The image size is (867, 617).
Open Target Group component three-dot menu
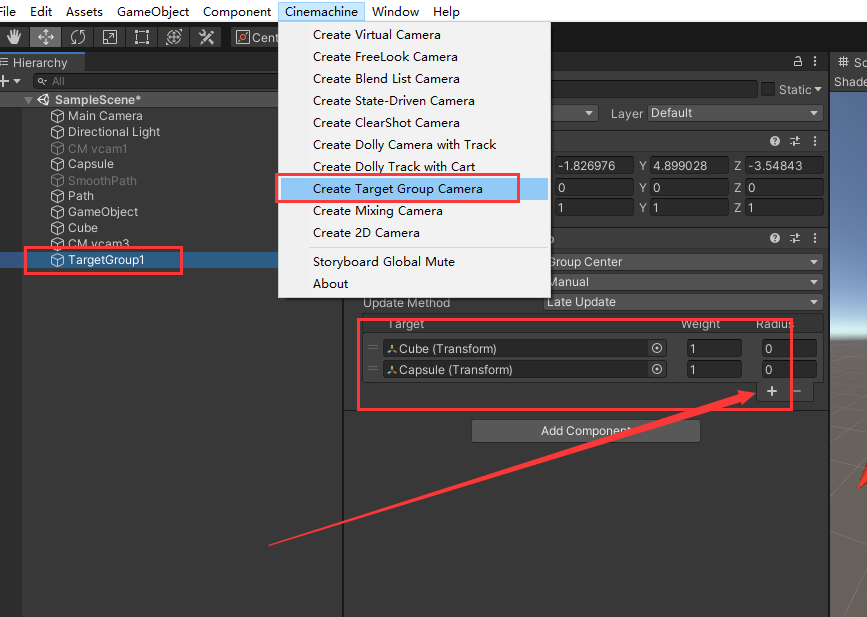click(815, 238)
